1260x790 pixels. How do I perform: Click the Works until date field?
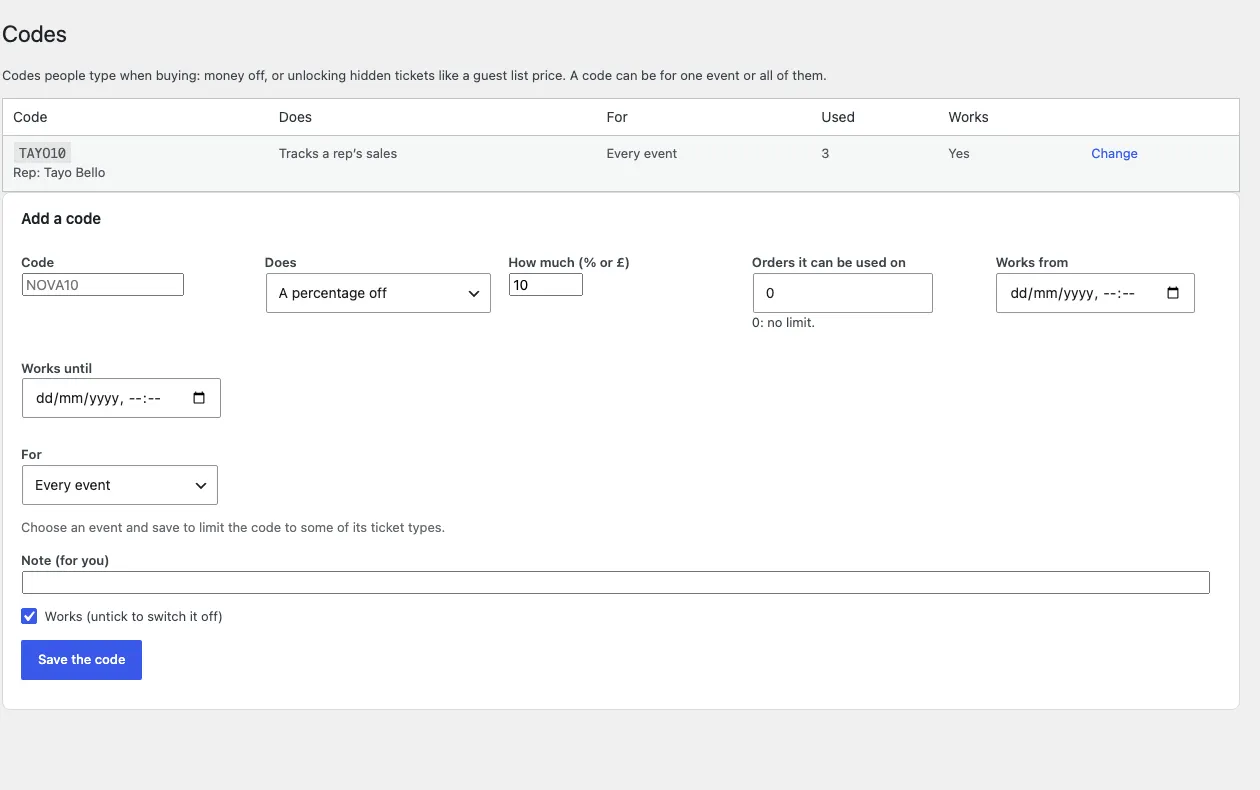pyautogui.click(x=121, y=397)
